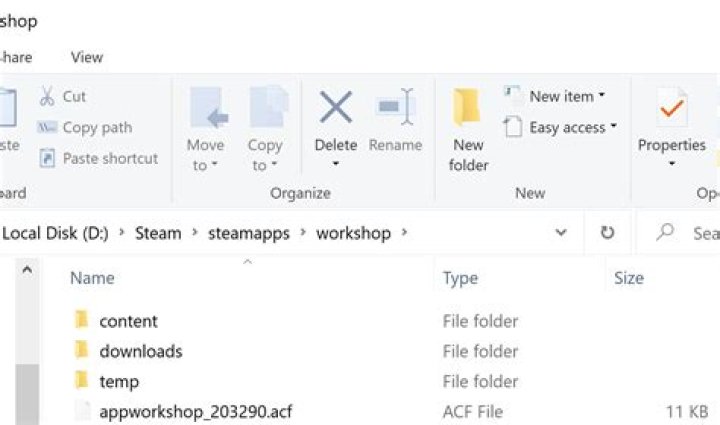Open the address bar history dropdown
Image resolution: width=720 pixels, height=425 pixels.
[x=561, y=233]
